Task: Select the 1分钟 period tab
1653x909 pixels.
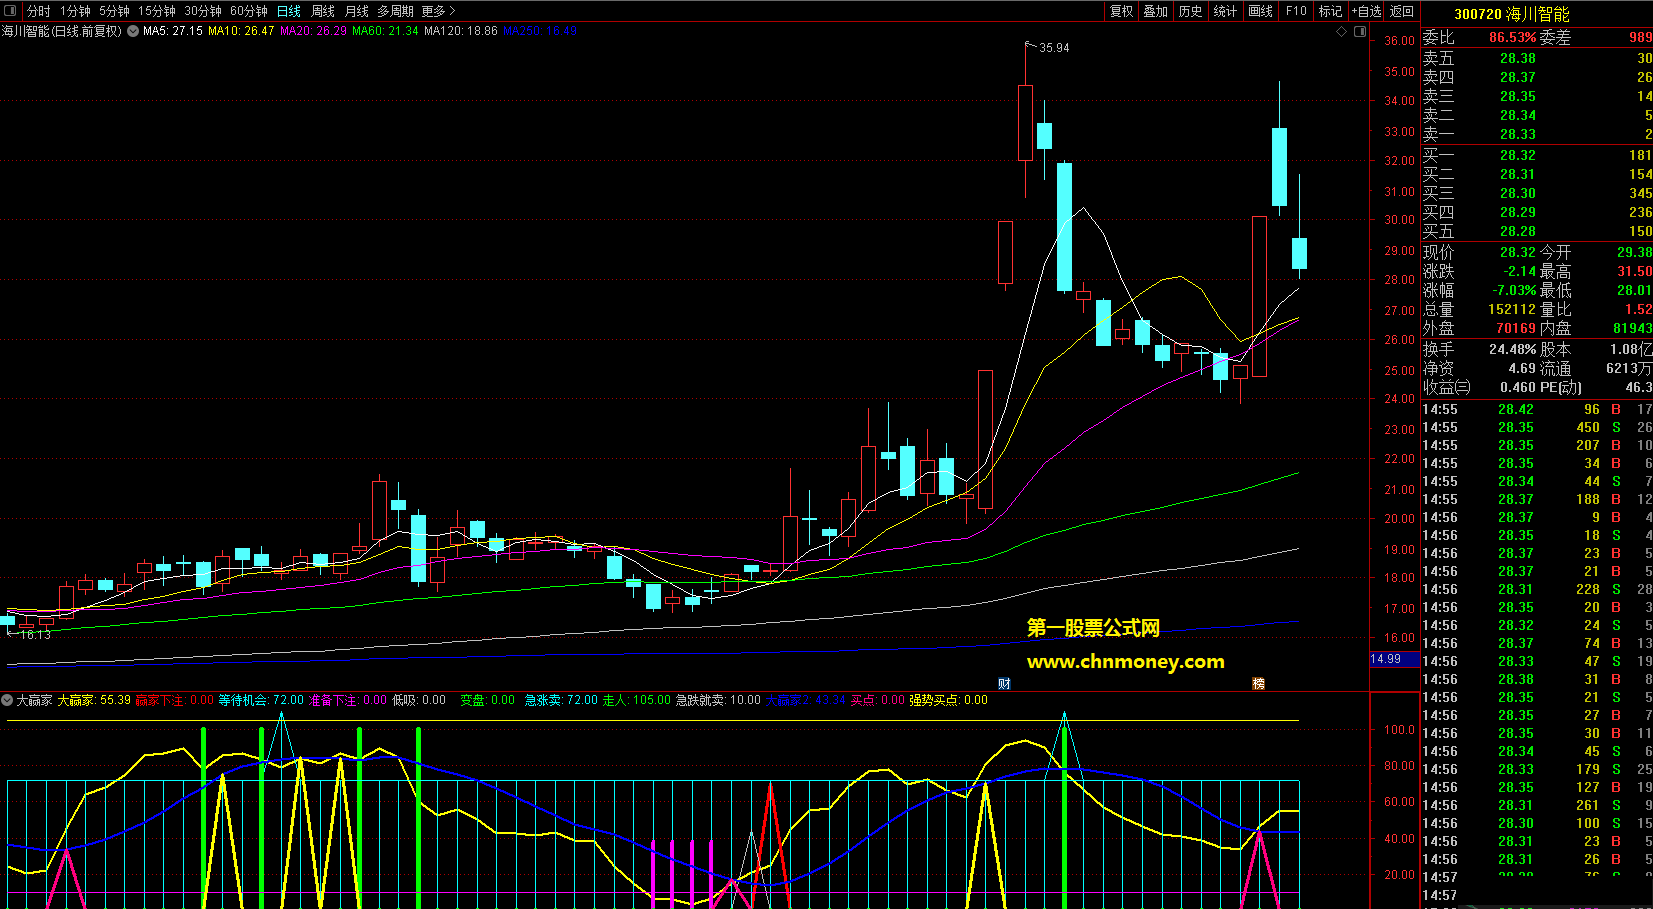Action: click(x=75, y=11)
